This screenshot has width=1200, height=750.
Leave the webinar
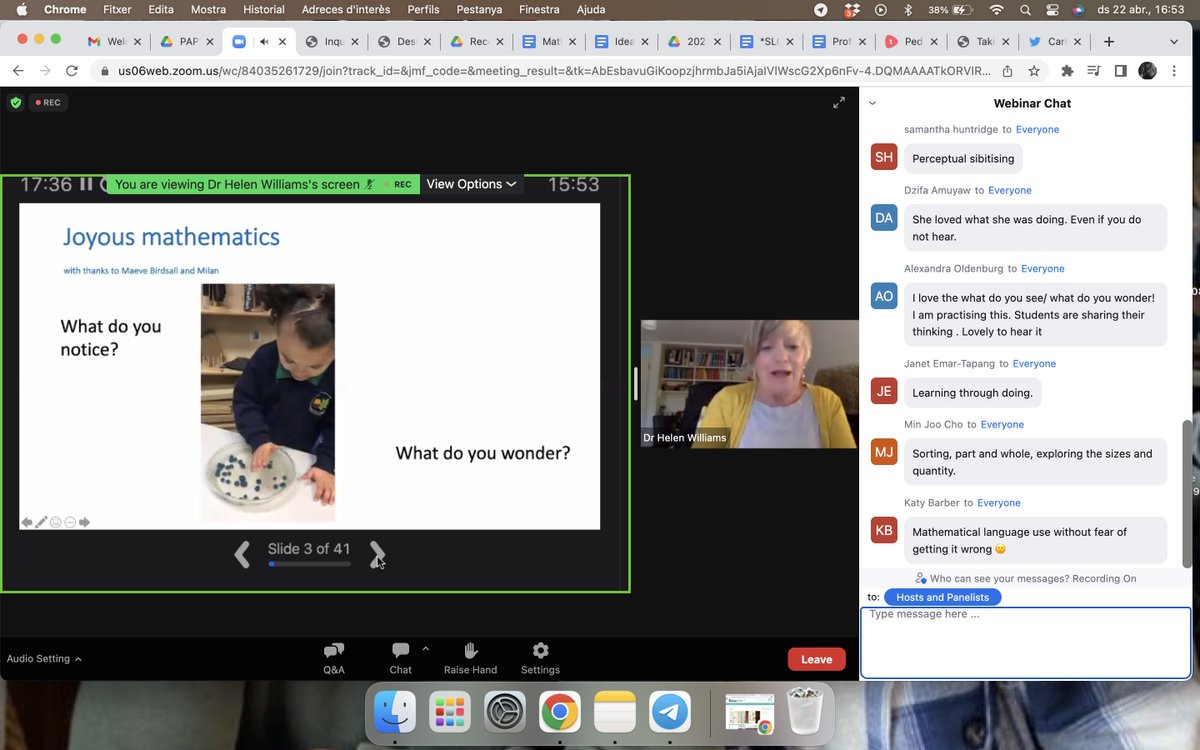click(816, 659)
